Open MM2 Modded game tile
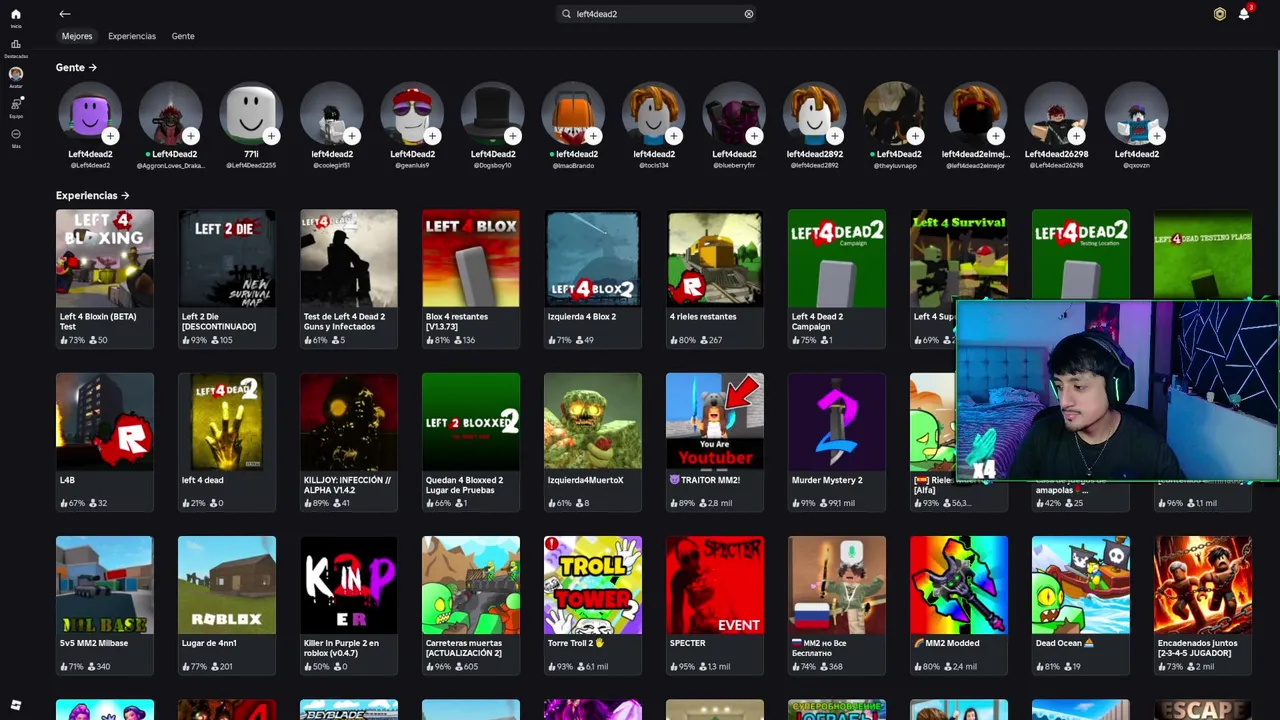This screenshot has width=1280, height=720. [x=959, y=604]
